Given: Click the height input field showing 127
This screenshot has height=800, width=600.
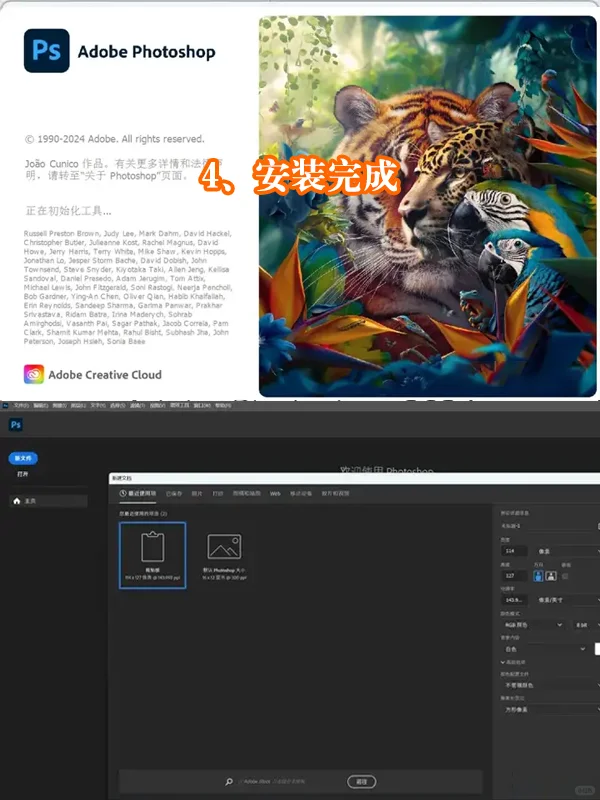Looking at the screenshot, I should click(514, 576).
